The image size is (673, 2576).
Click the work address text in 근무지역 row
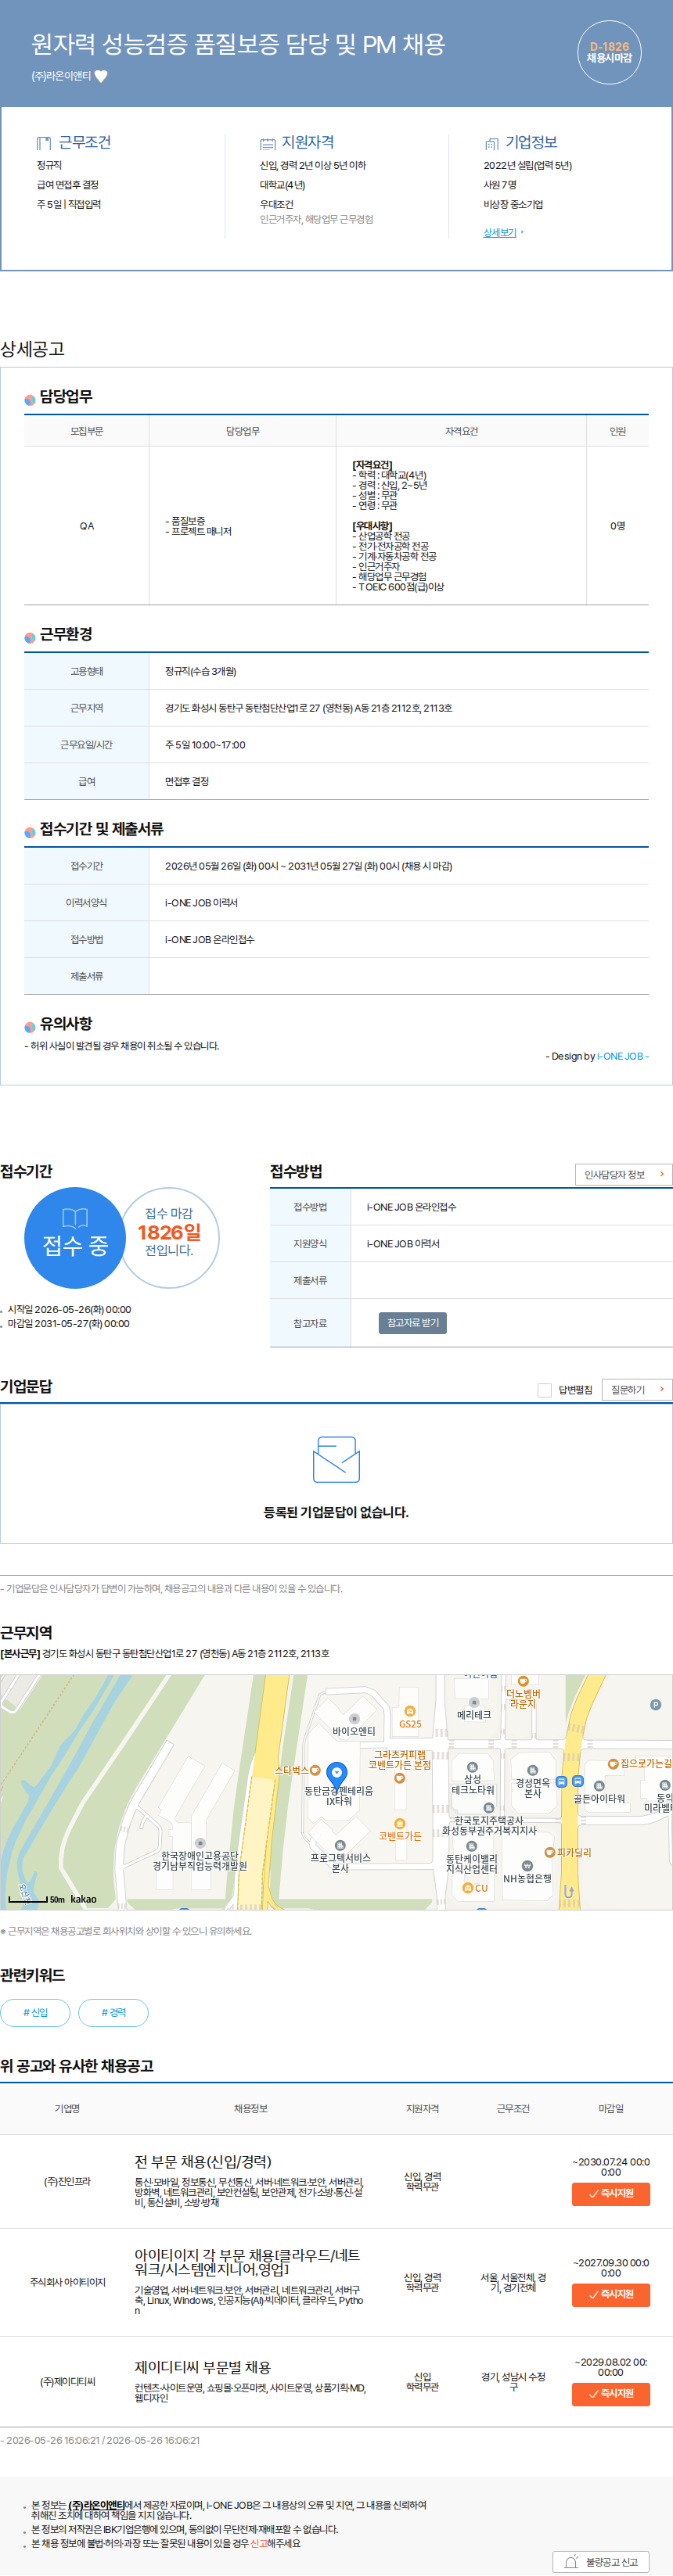click(308, 708)
